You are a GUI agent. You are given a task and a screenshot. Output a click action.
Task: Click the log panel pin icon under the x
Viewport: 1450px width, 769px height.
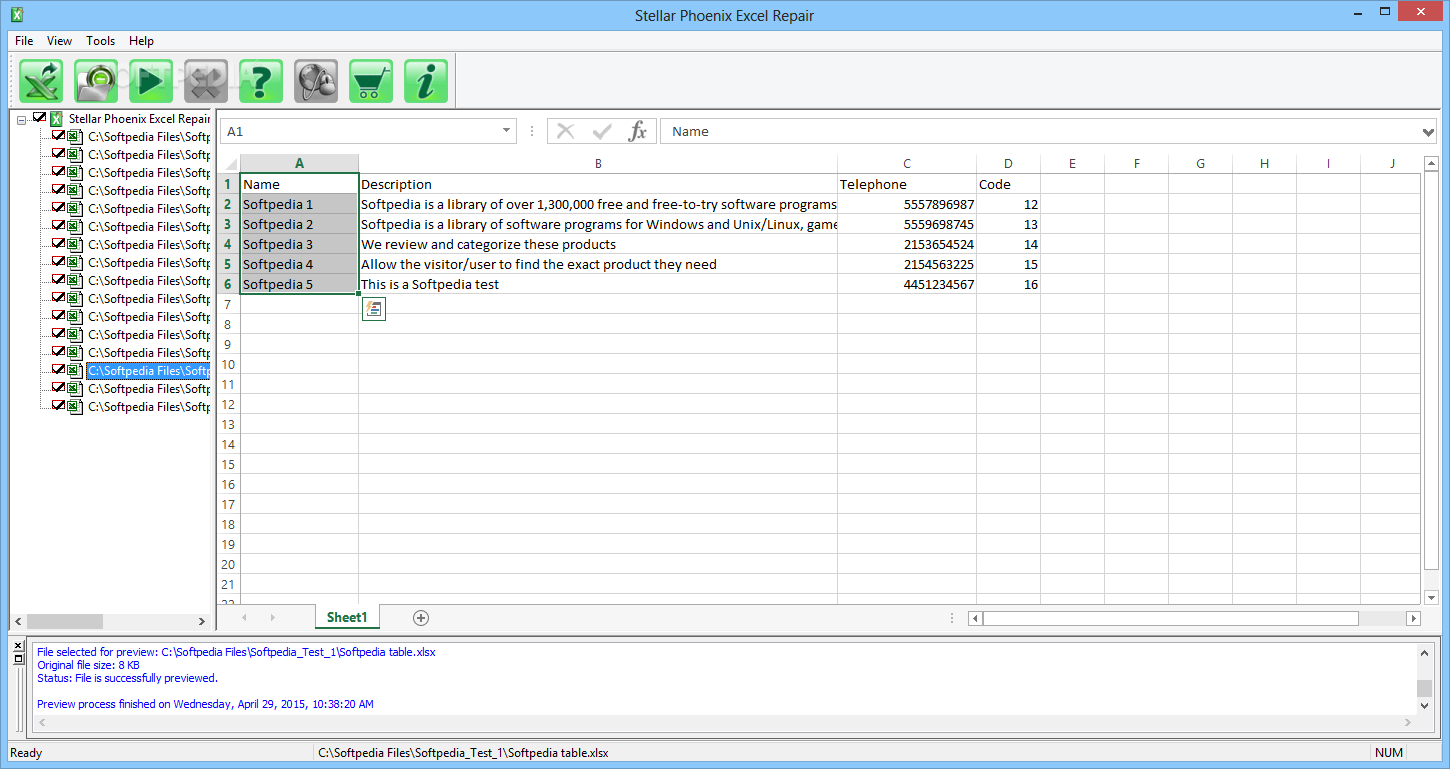pyautogui.click(x=18, y=658)
